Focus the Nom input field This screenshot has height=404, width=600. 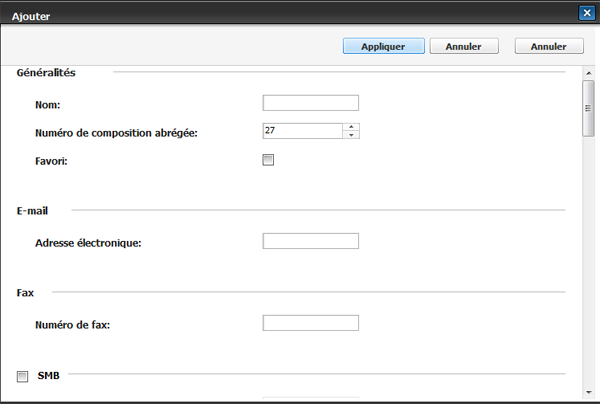(x=310, y=103)
